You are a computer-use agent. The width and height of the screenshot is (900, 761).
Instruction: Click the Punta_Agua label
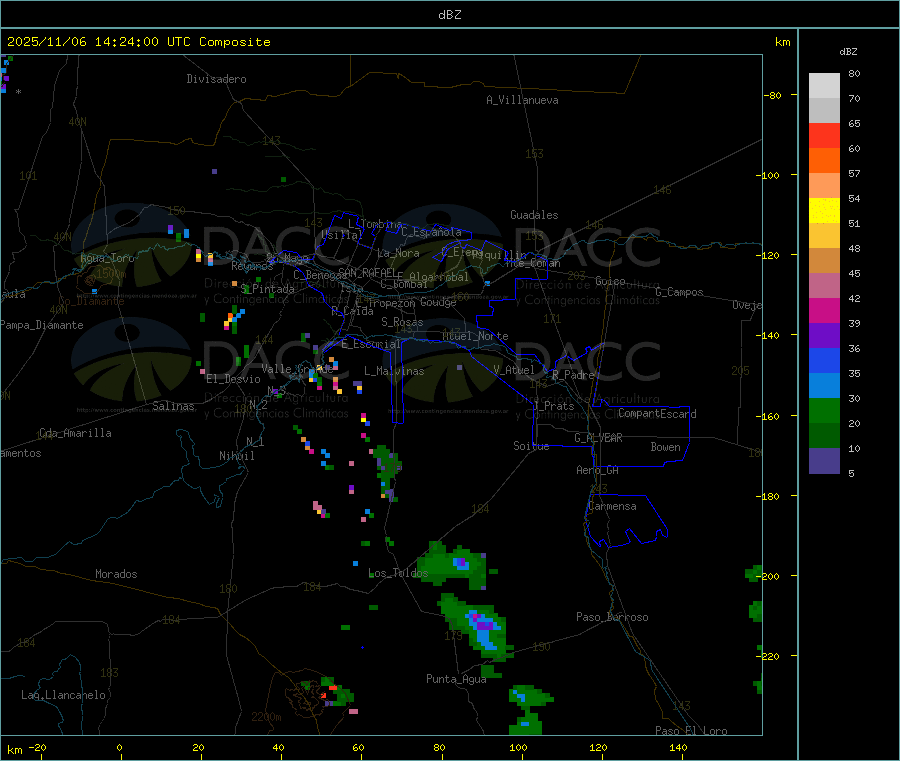pos(456,679)
